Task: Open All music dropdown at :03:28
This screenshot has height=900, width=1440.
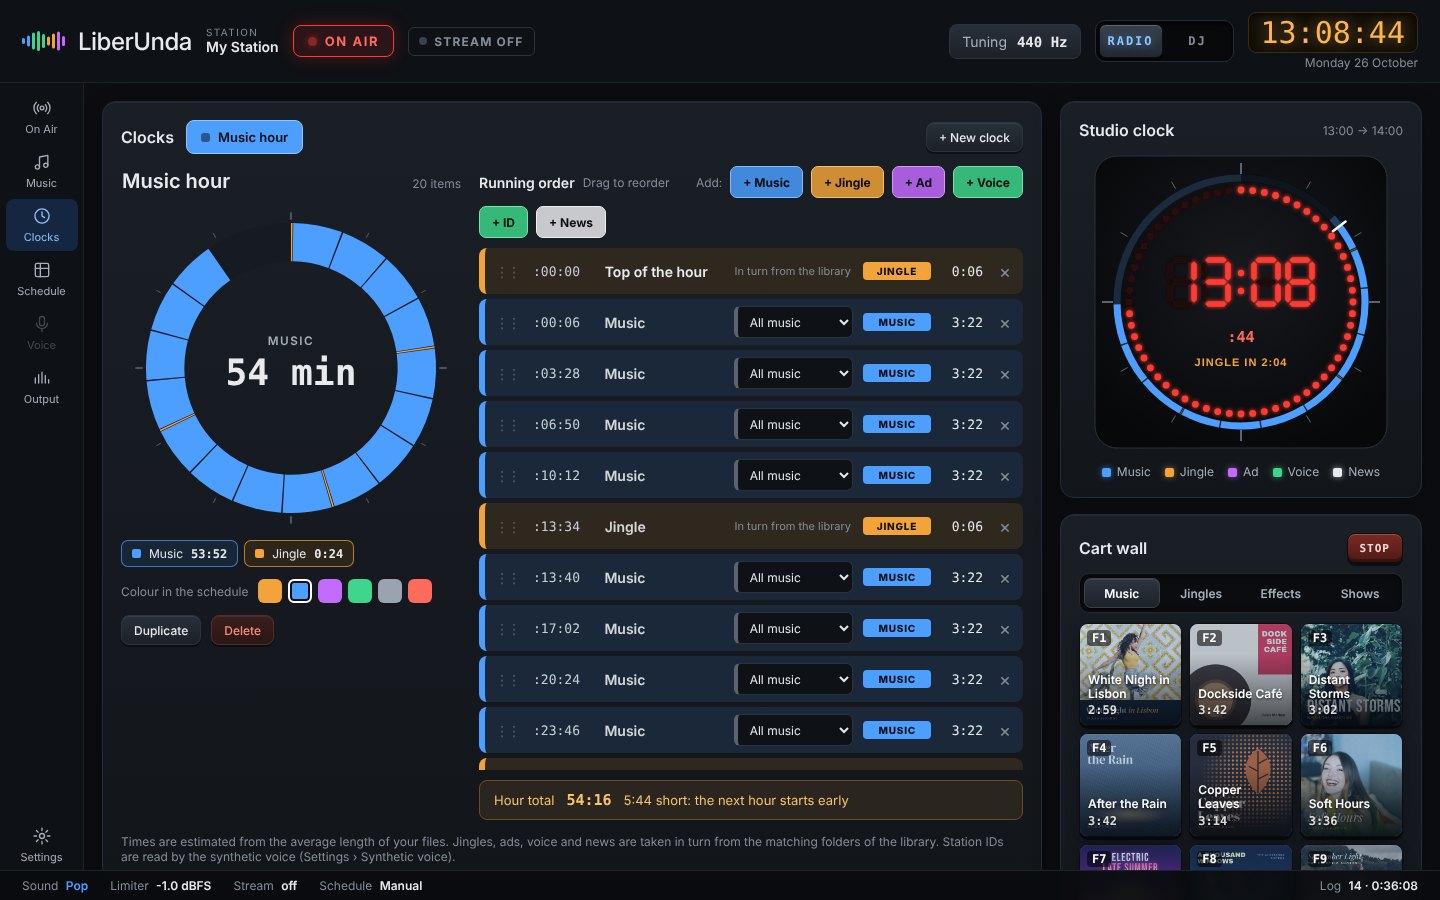Action: 795,373
